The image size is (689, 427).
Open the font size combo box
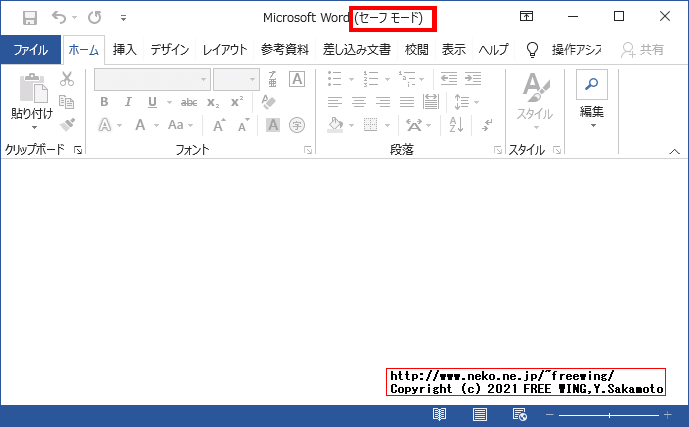pyautogui.click(x=236, y=80)
